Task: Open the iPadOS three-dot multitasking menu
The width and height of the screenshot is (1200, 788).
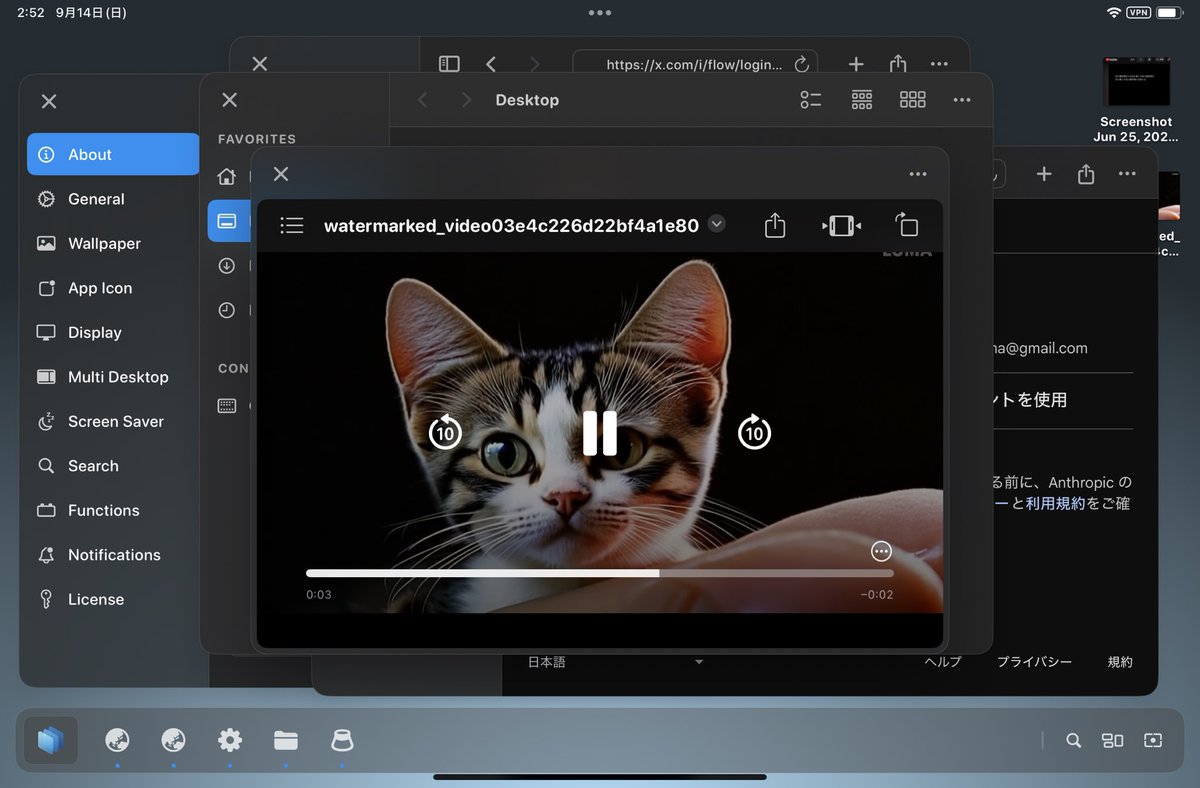Action: (600, 13)
